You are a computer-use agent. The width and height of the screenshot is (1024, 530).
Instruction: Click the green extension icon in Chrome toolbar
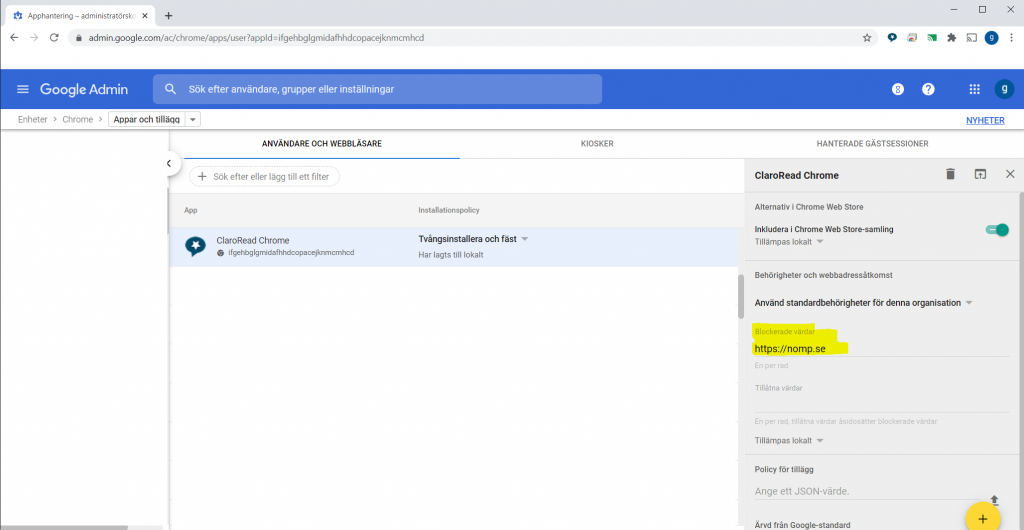point(932,38)
